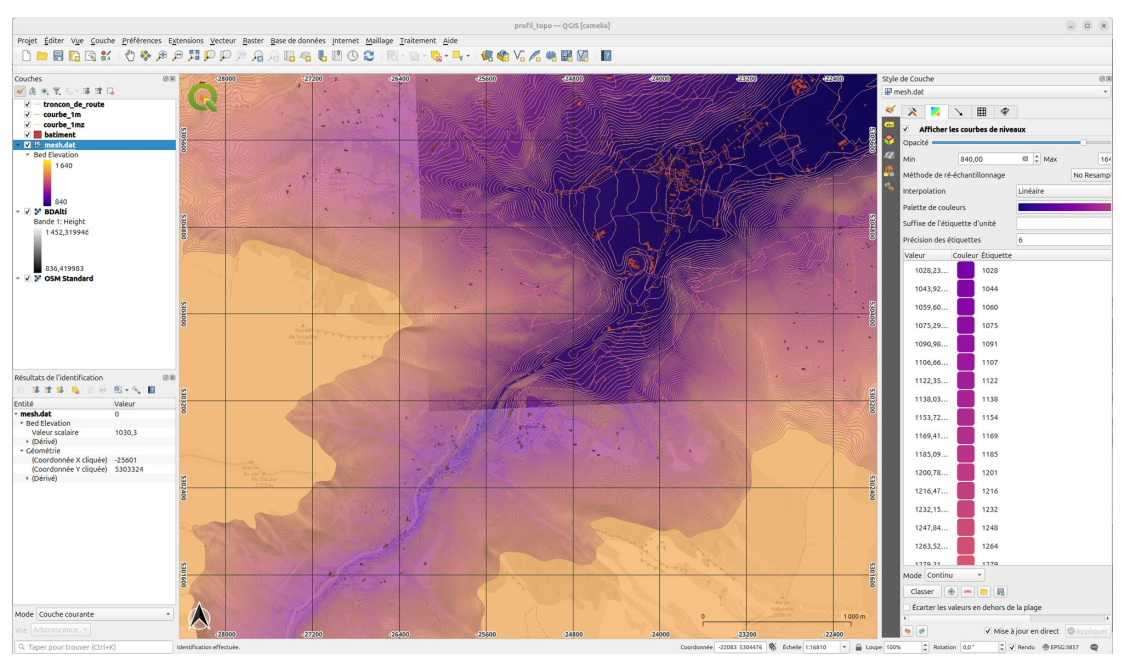This screenshot has height=670, width=1131.
Task: Switch to the vectors arrow style tab
Action: pyautogui.click(x=959, y=112)
